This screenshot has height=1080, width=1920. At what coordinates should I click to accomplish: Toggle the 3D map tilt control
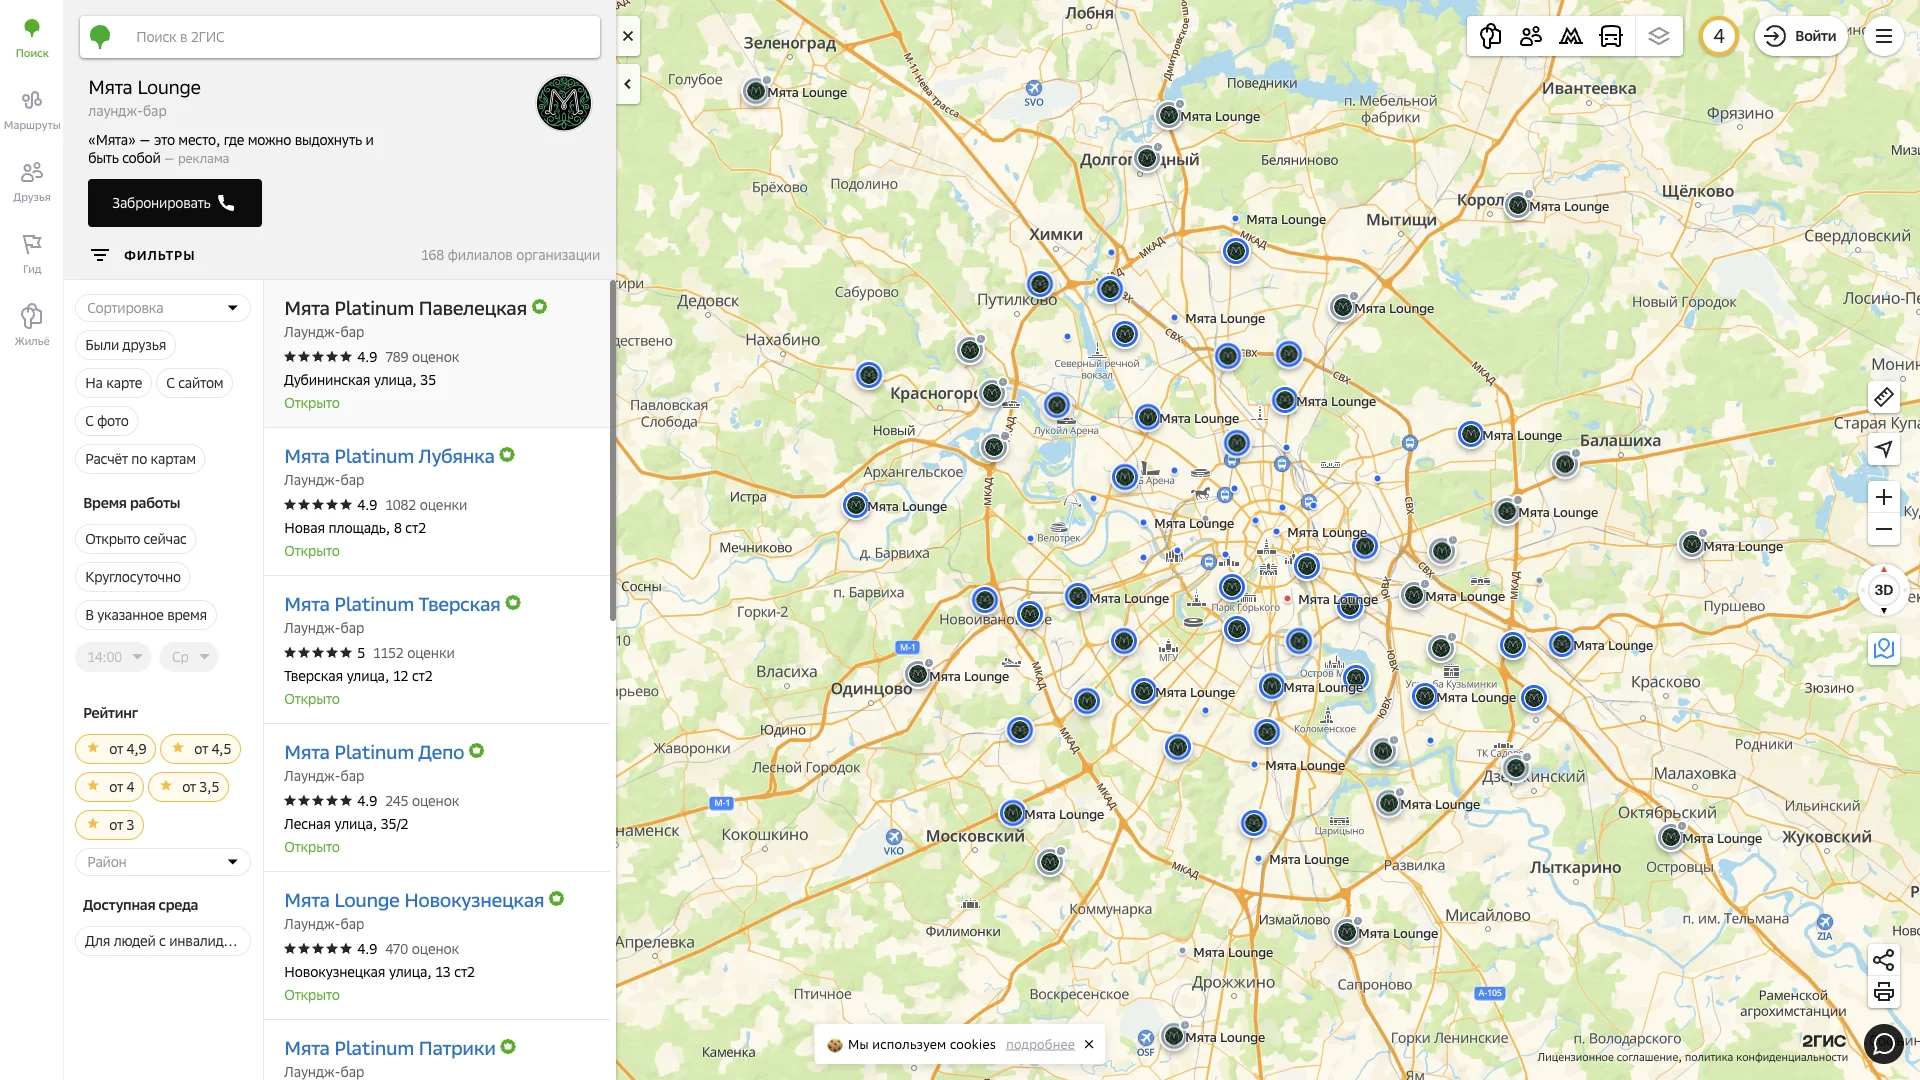1883,590
